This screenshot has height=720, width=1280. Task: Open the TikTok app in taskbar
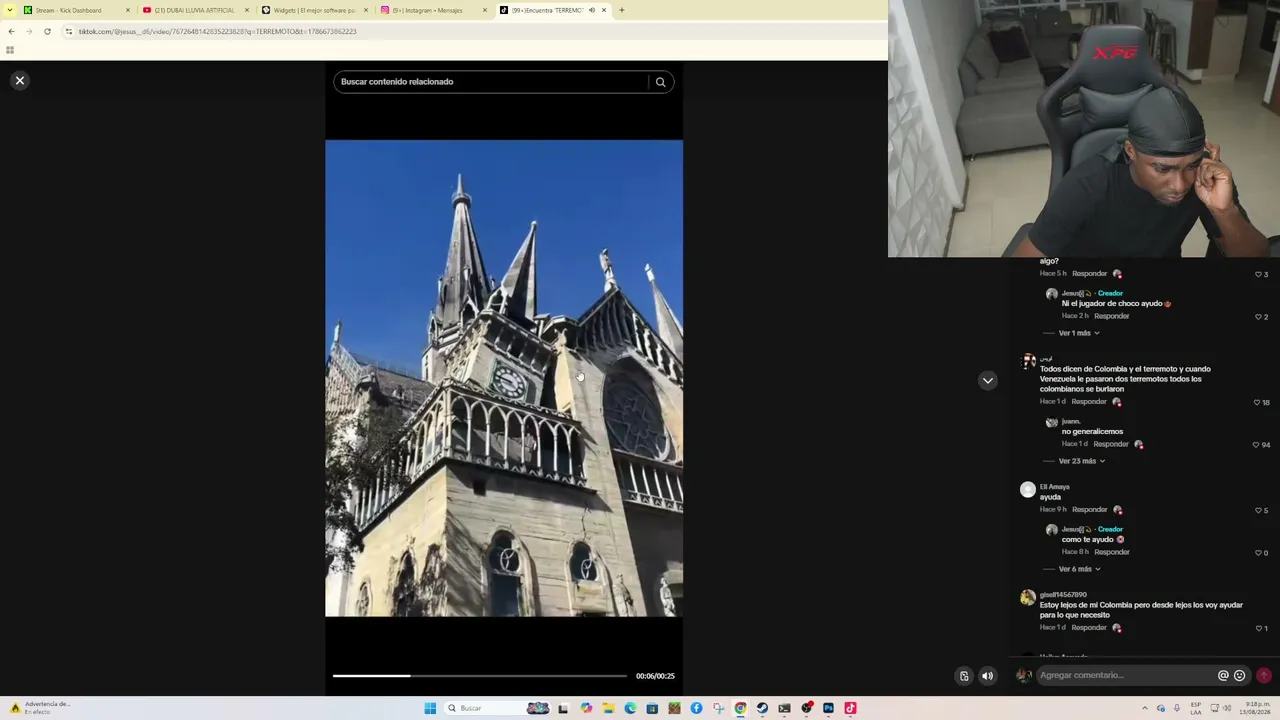point(850,708)
